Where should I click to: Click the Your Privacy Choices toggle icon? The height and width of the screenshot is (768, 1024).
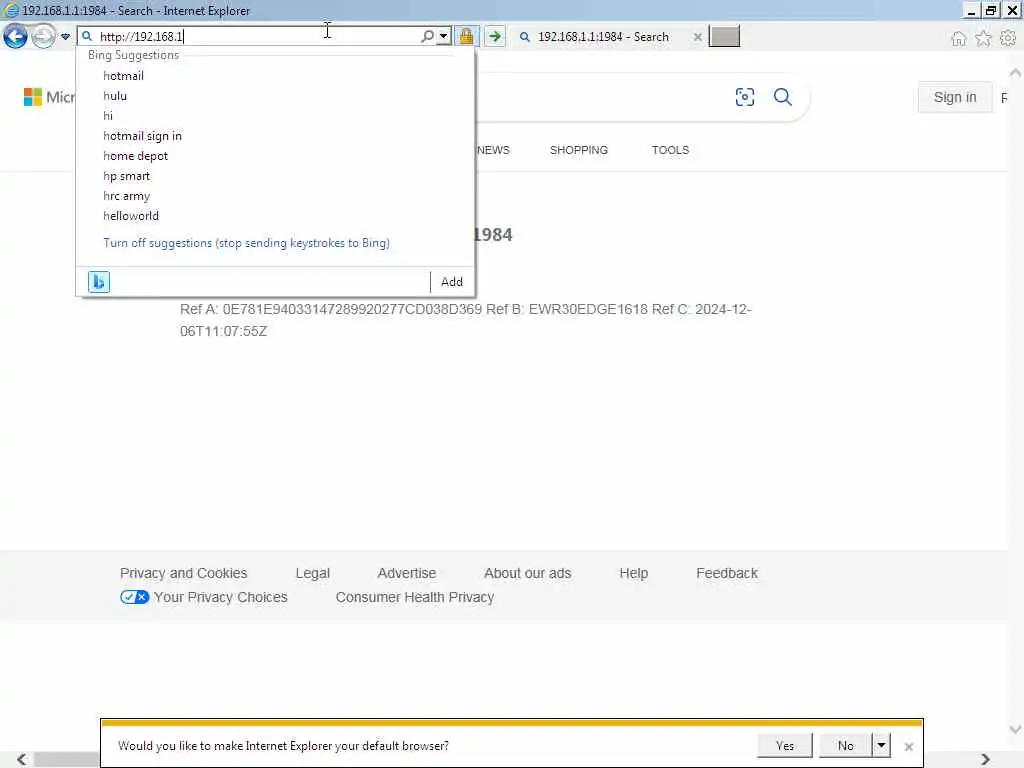coord(135,597)
